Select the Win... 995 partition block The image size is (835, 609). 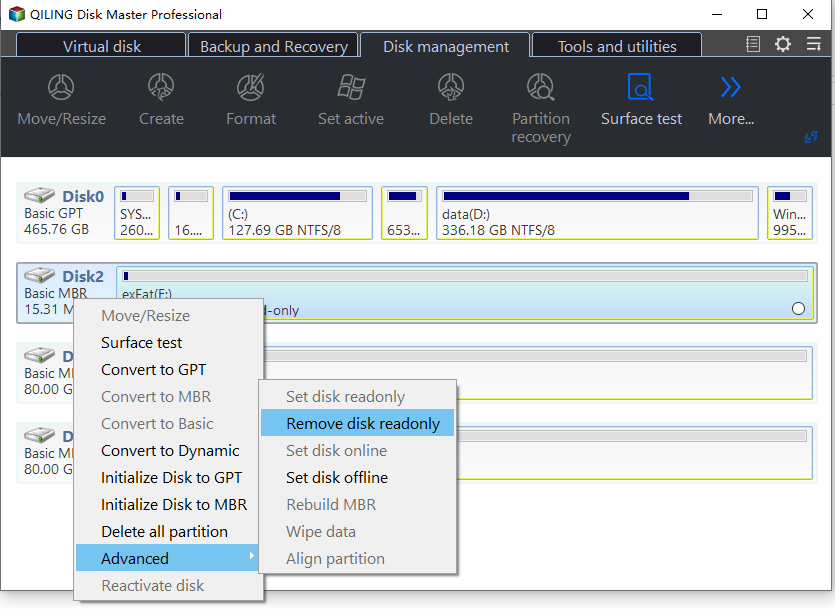[790, 213]
